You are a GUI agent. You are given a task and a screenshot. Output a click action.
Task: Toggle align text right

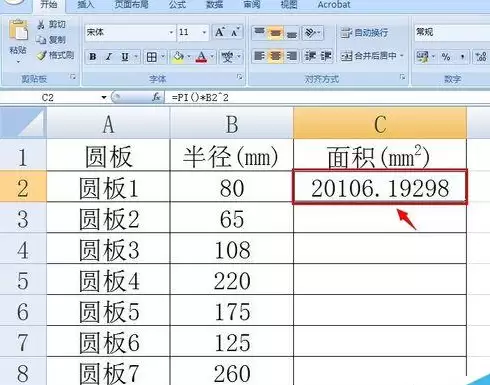(291, 56)
